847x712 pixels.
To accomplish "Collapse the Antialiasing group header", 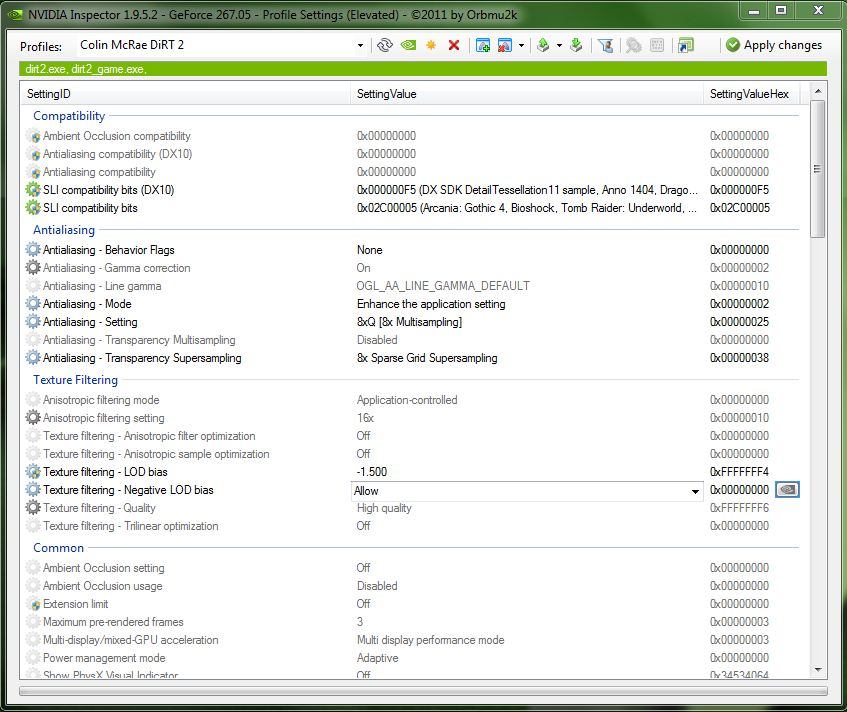I will (64, 230).
